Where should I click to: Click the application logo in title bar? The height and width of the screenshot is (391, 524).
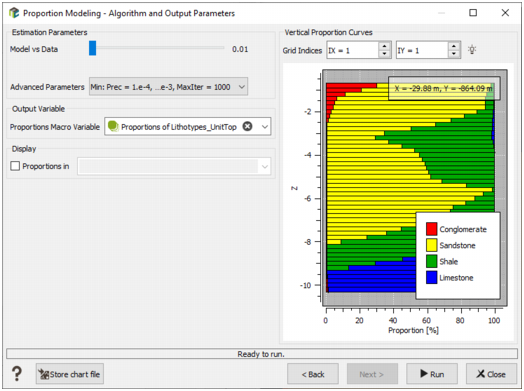14,13
